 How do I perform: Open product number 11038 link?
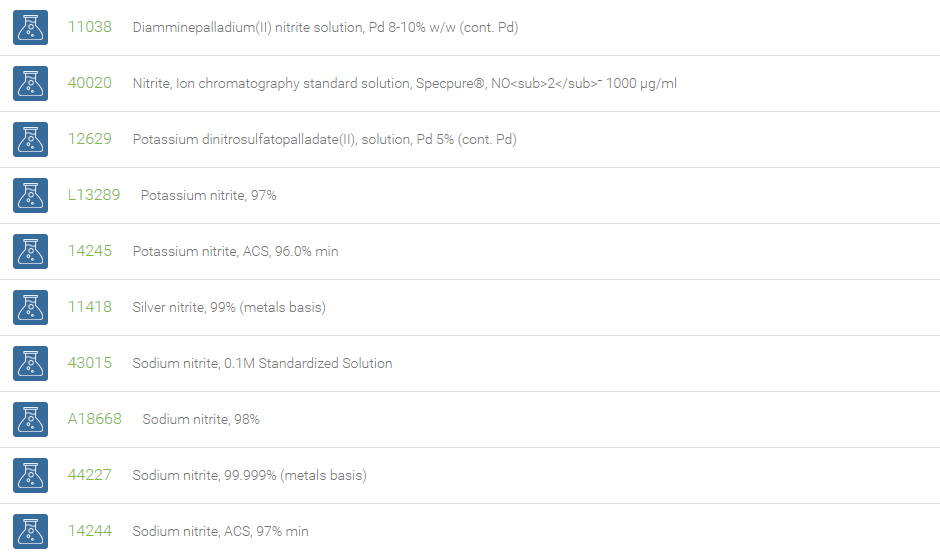click(89, 27)
